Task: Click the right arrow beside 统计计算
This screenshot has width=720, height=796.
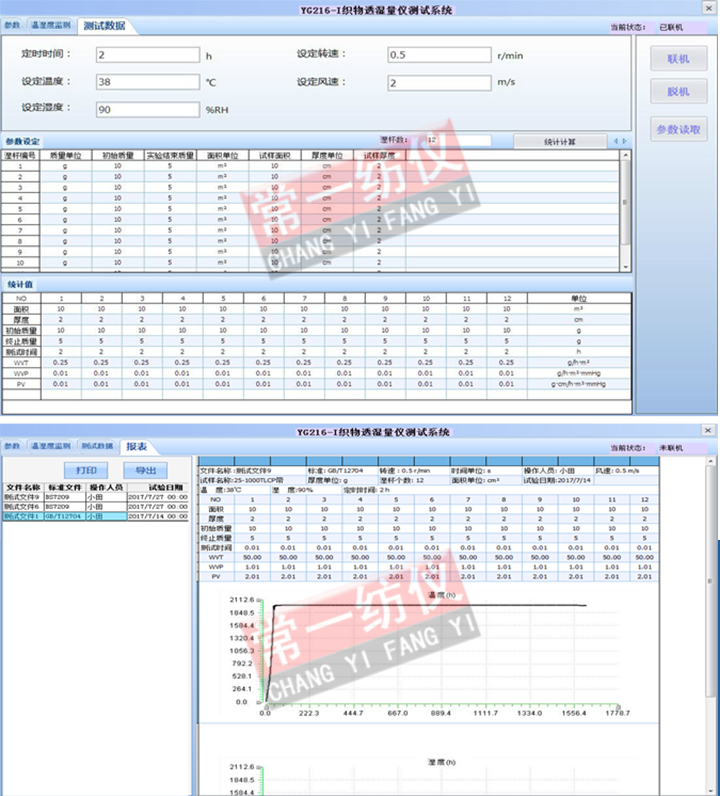Action: point(626,141)
